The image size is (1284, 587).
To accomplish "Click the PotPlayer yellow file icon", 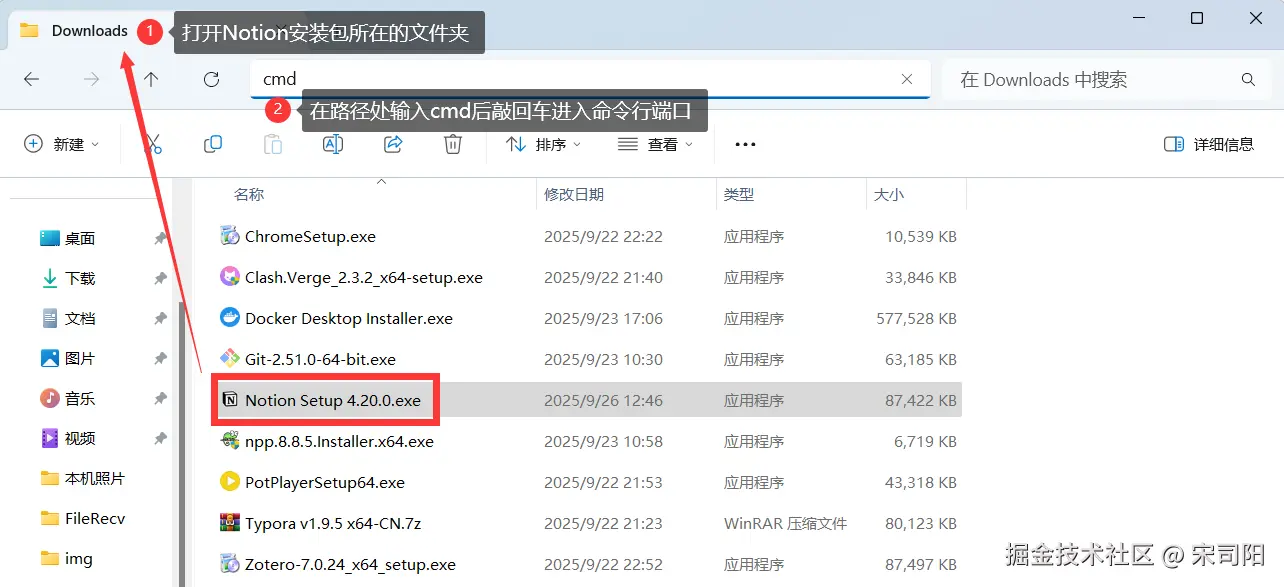I will 229,482.
